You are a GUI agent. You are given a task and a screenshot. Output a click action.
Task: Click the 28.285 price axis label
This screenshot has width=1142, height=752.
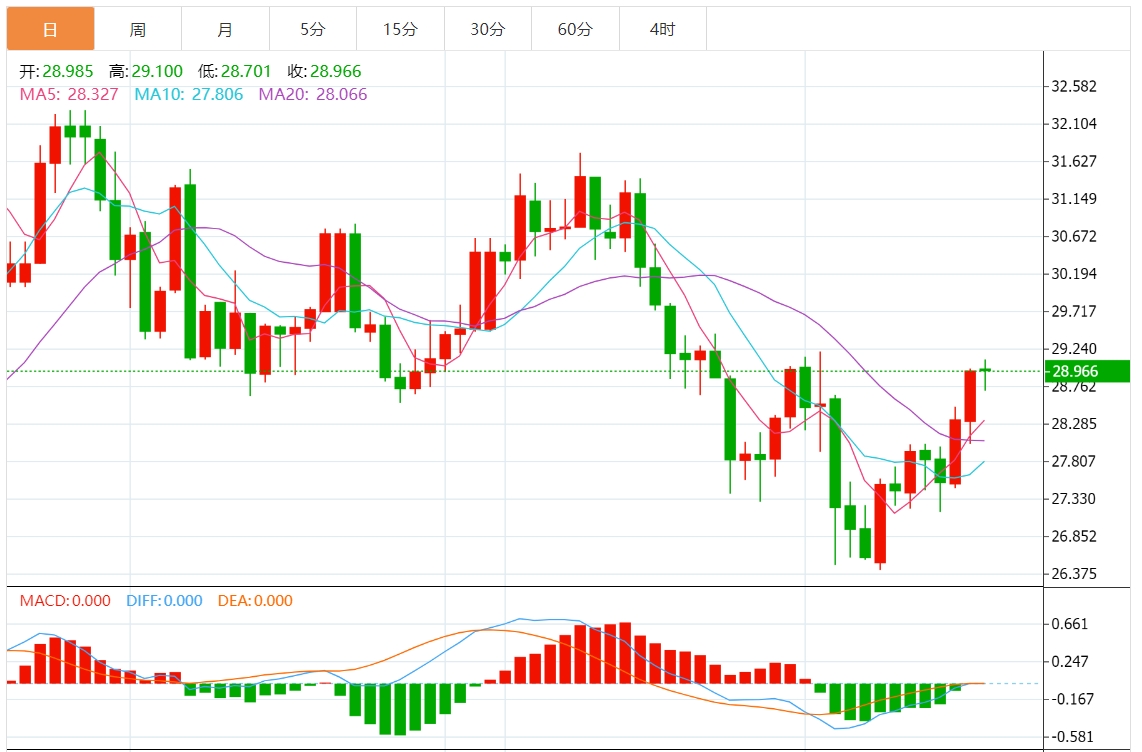point(1074,424)
